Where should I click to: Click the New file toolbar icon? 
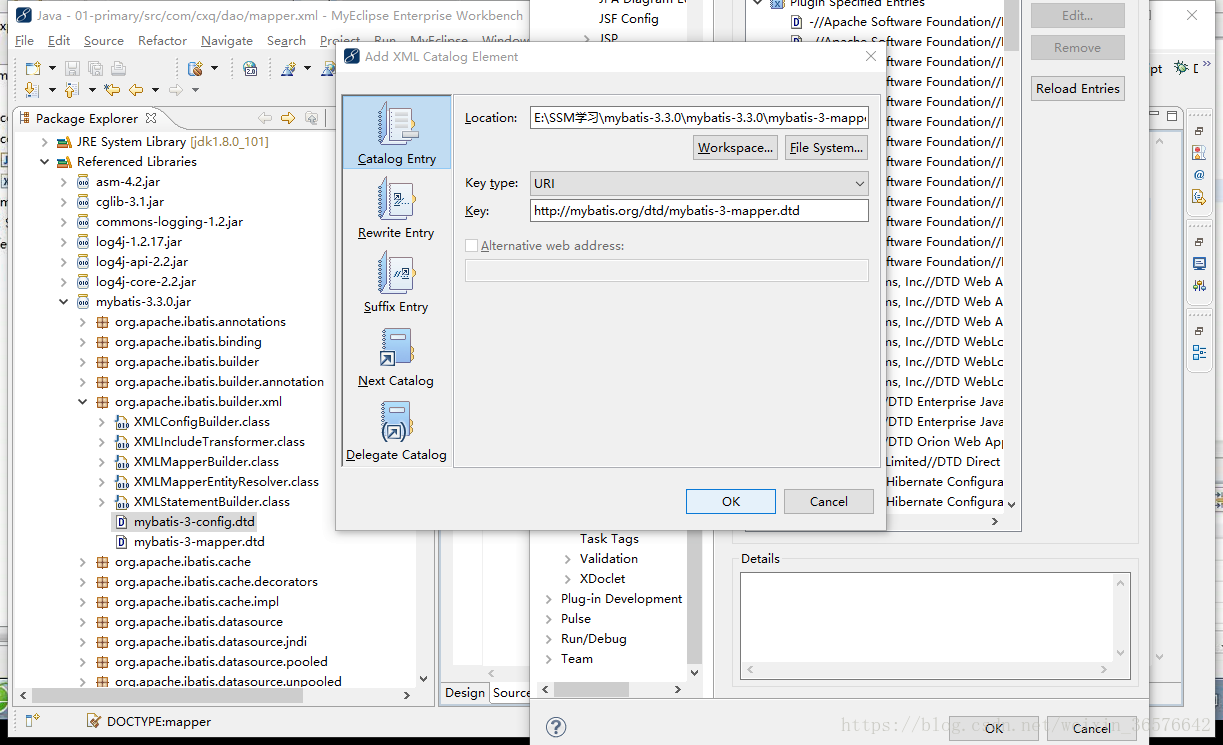coord(33,68)
